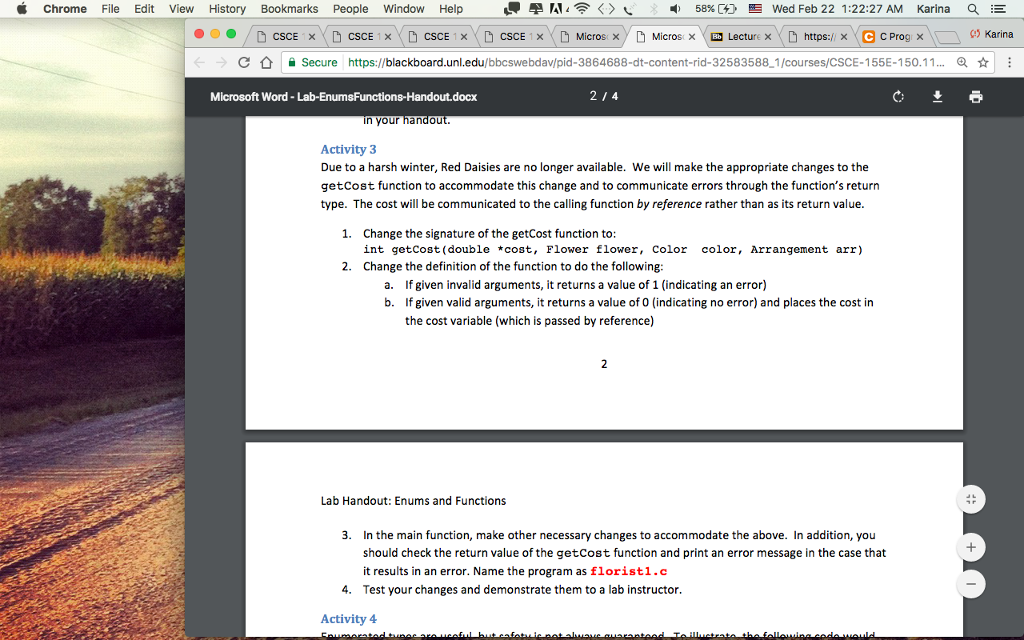Viewport: 1024px width, 640px height.
Task: Open the History menu
Action: (227, 9)
